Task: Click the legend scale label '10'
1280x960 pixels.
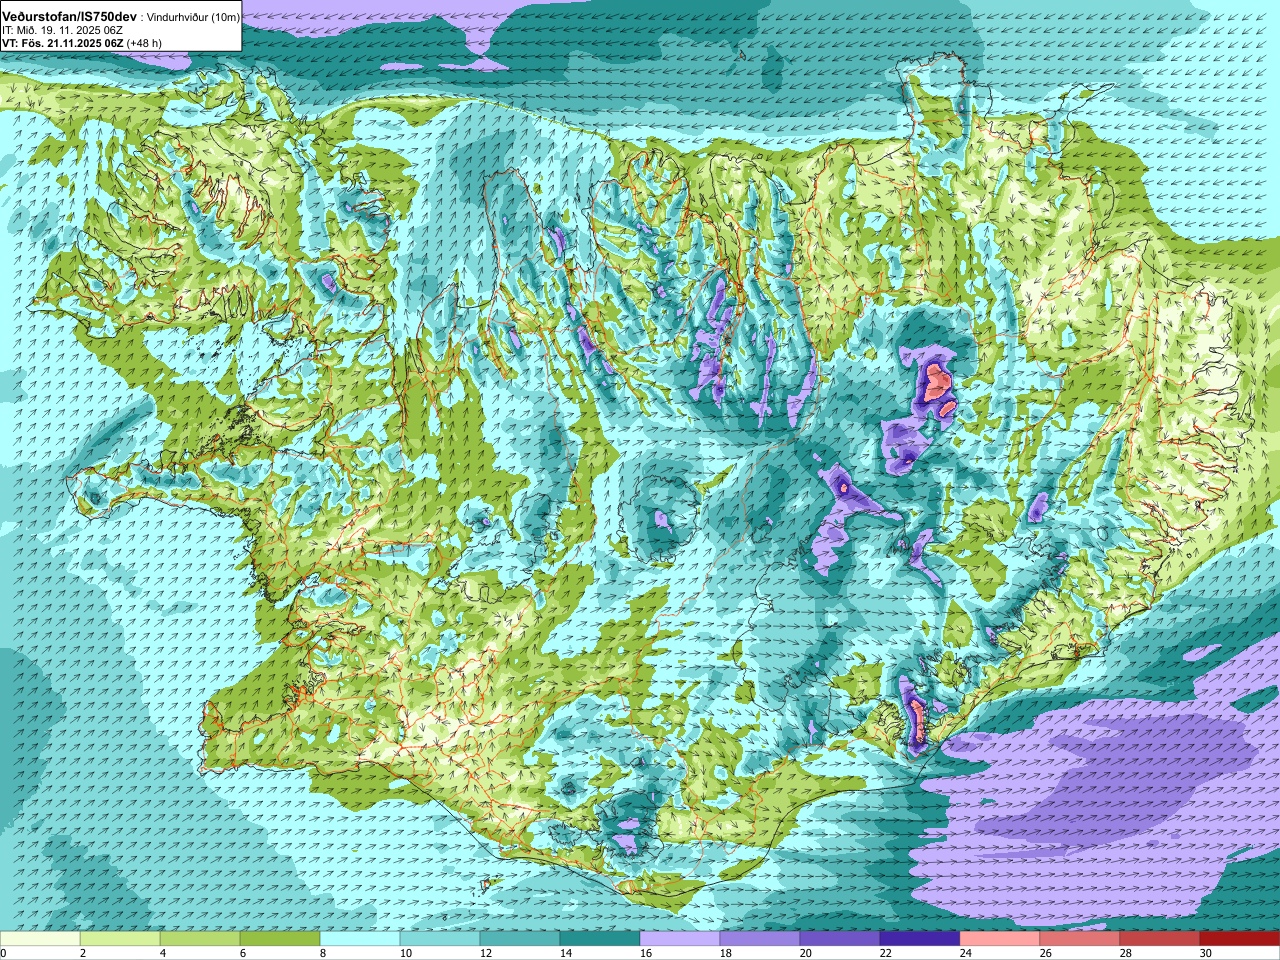Action: pyautogui.click(x=405, y=953)
